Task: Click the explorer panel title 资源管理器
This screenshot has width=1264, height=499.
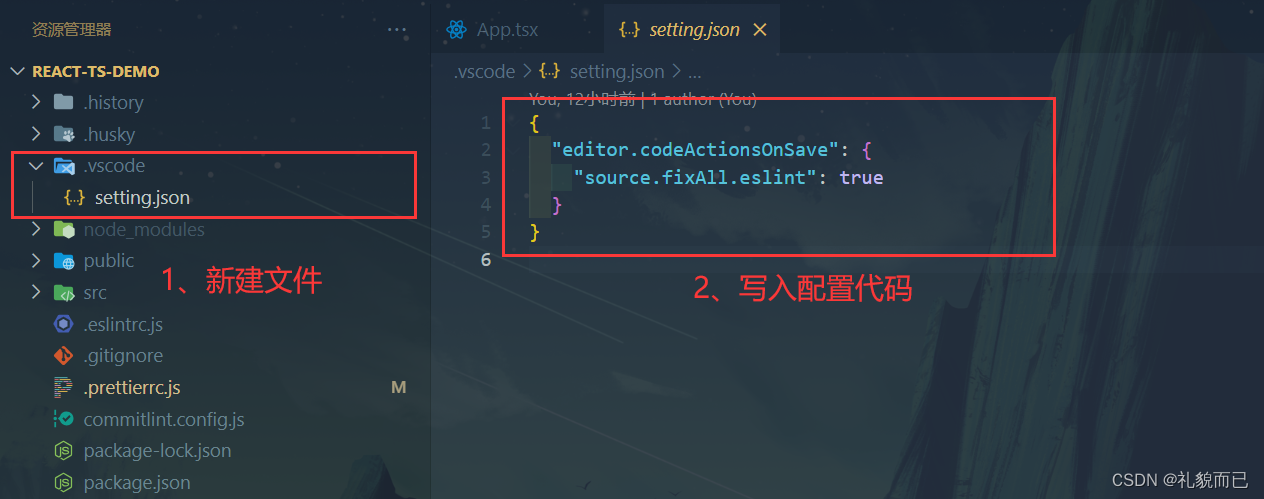Action: click(x=71, y=30)
